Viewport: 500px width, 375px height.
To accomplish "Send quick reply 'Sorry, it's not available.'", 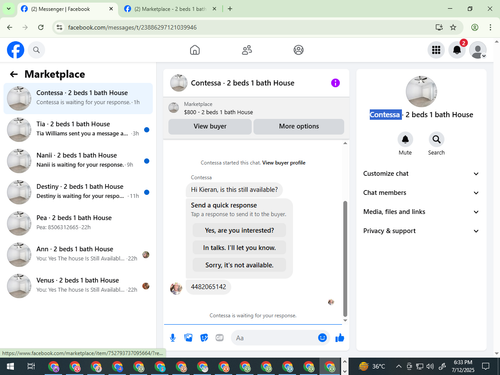I will 239,265.
